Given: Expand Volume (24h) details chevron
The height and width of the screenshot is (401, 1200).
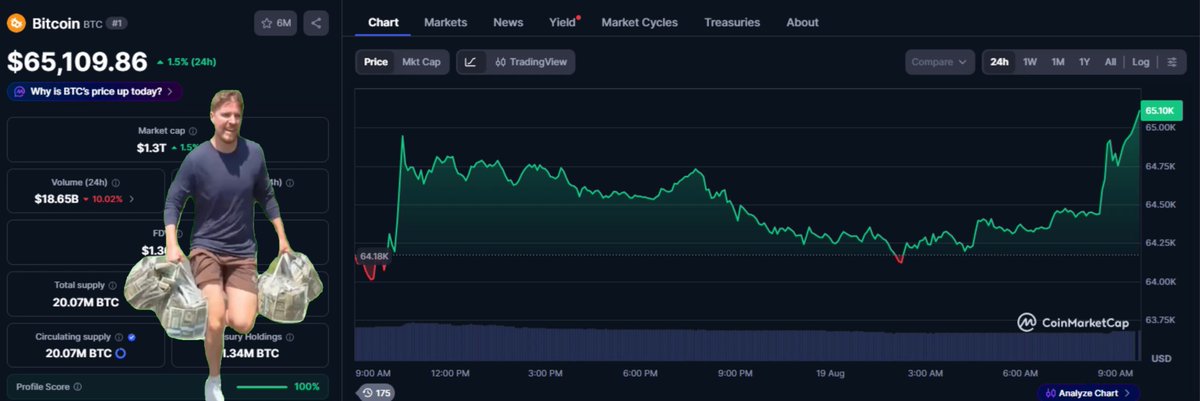Looking at the screenshot, I should point(134,199).
